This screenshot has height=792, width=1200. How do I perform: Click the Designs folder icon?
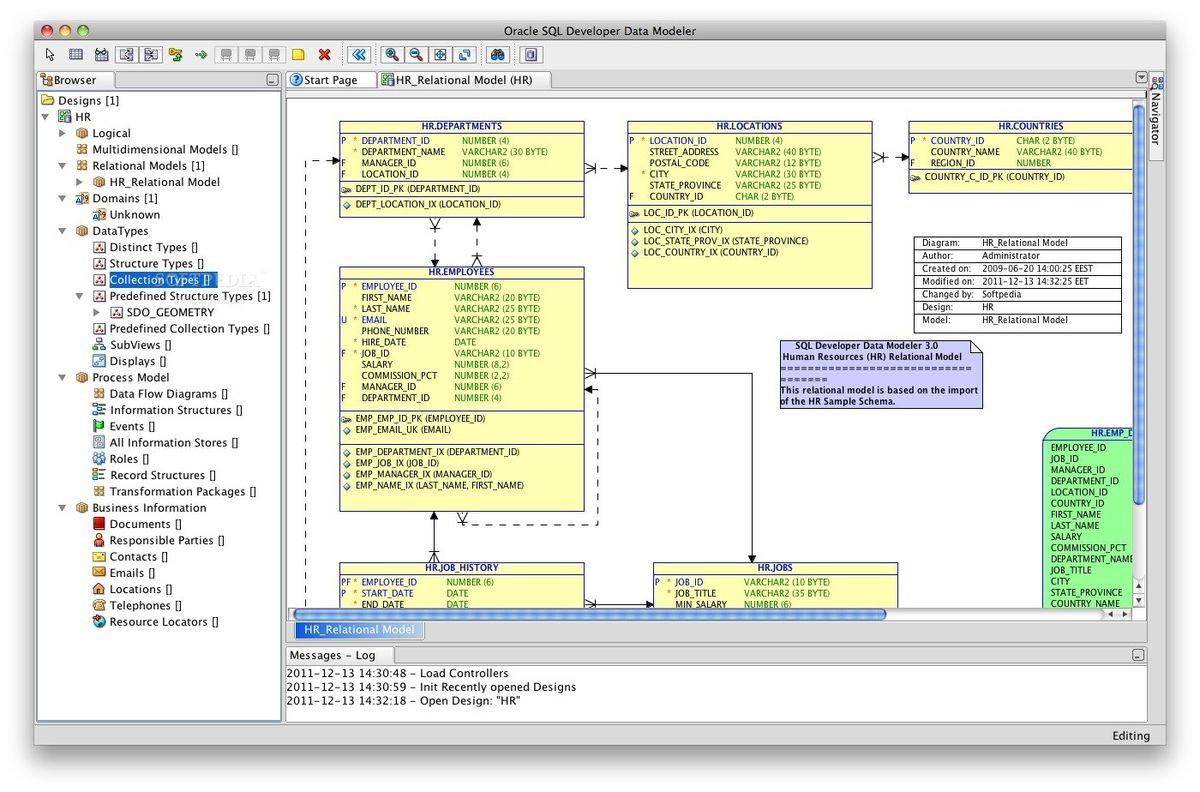[x=47, y=100]
